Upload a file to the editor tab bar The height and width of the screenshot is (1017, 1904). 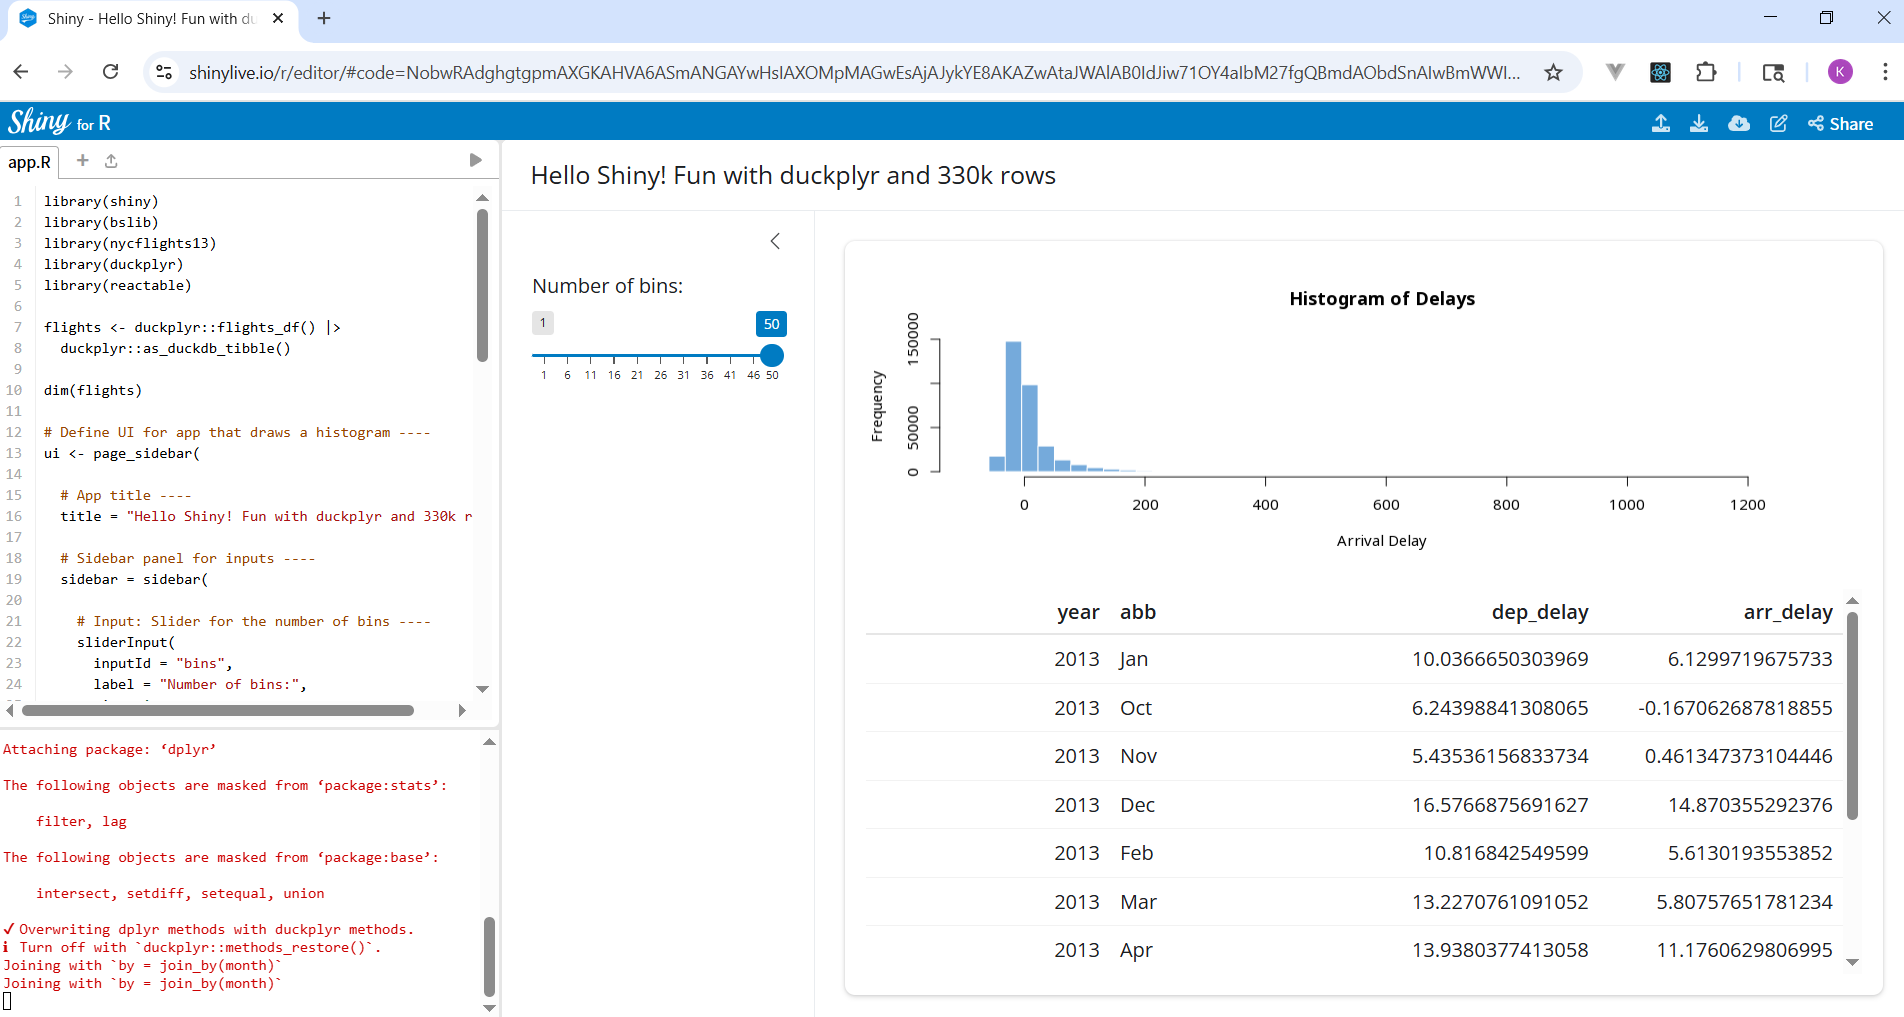pos(111,160)
